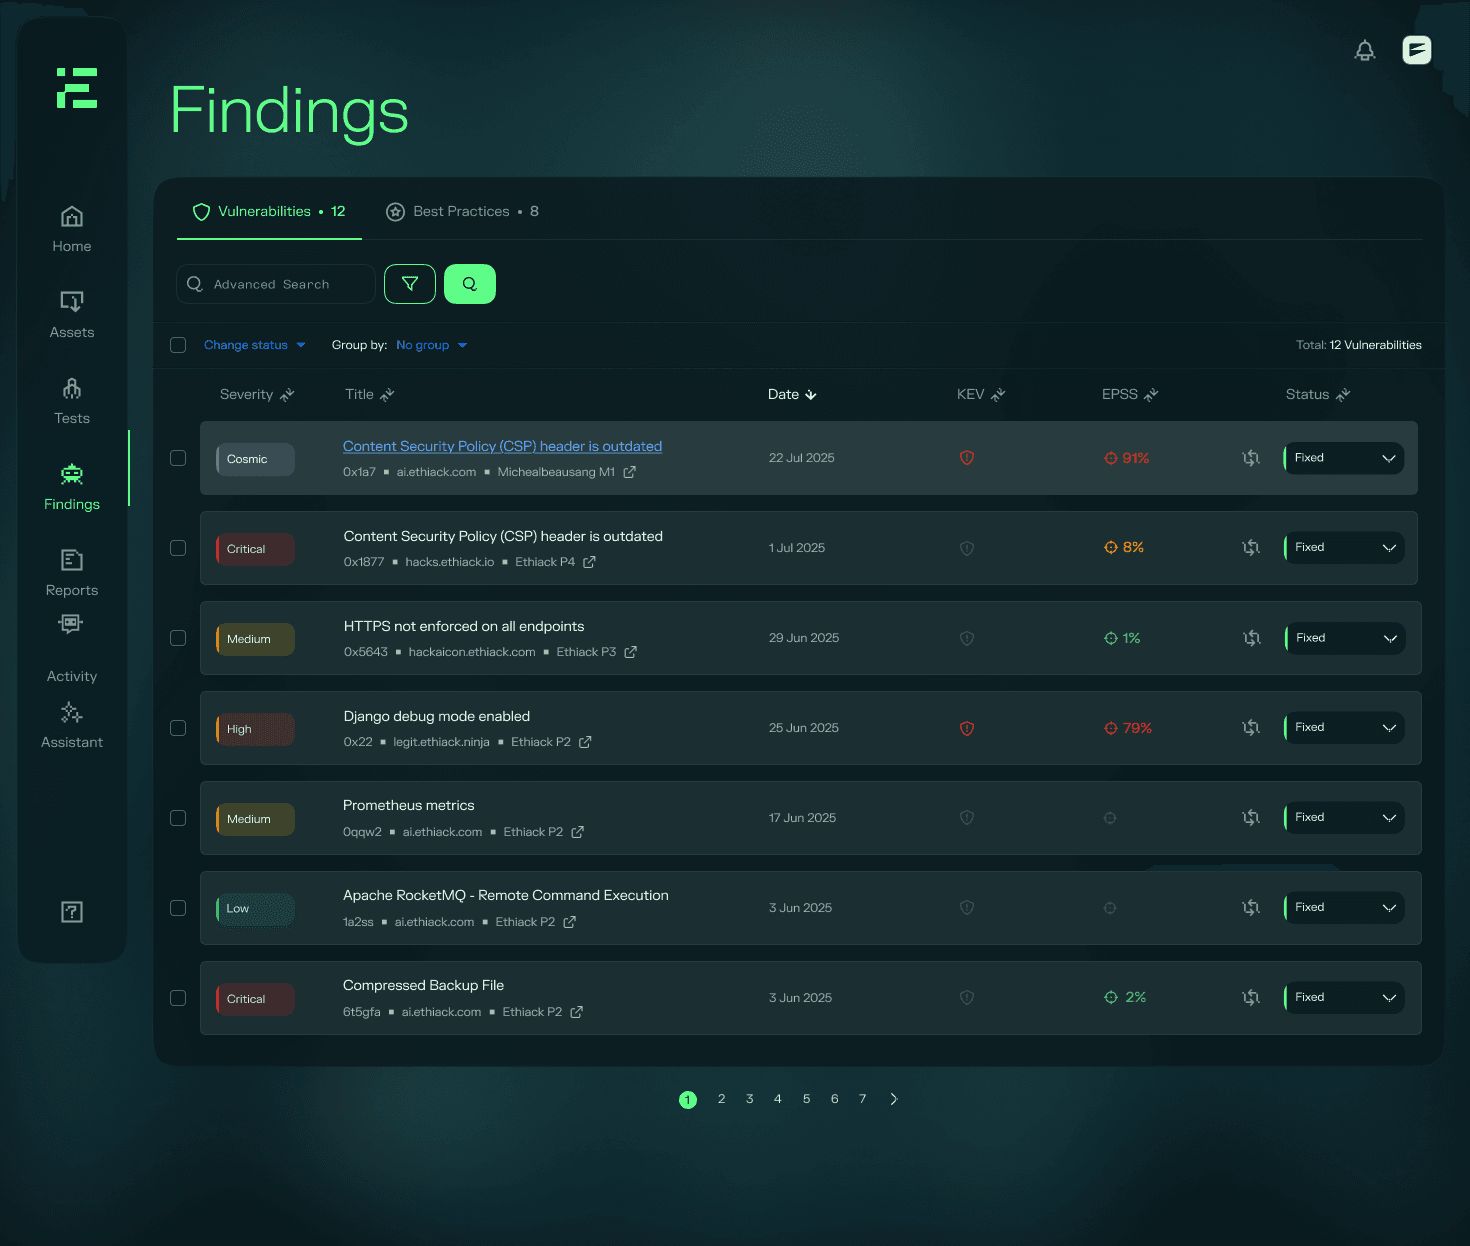Viewport: 1470px width, 1246px height.
Task: Check the HTTPS not enforced row
Action: point(178,638)
